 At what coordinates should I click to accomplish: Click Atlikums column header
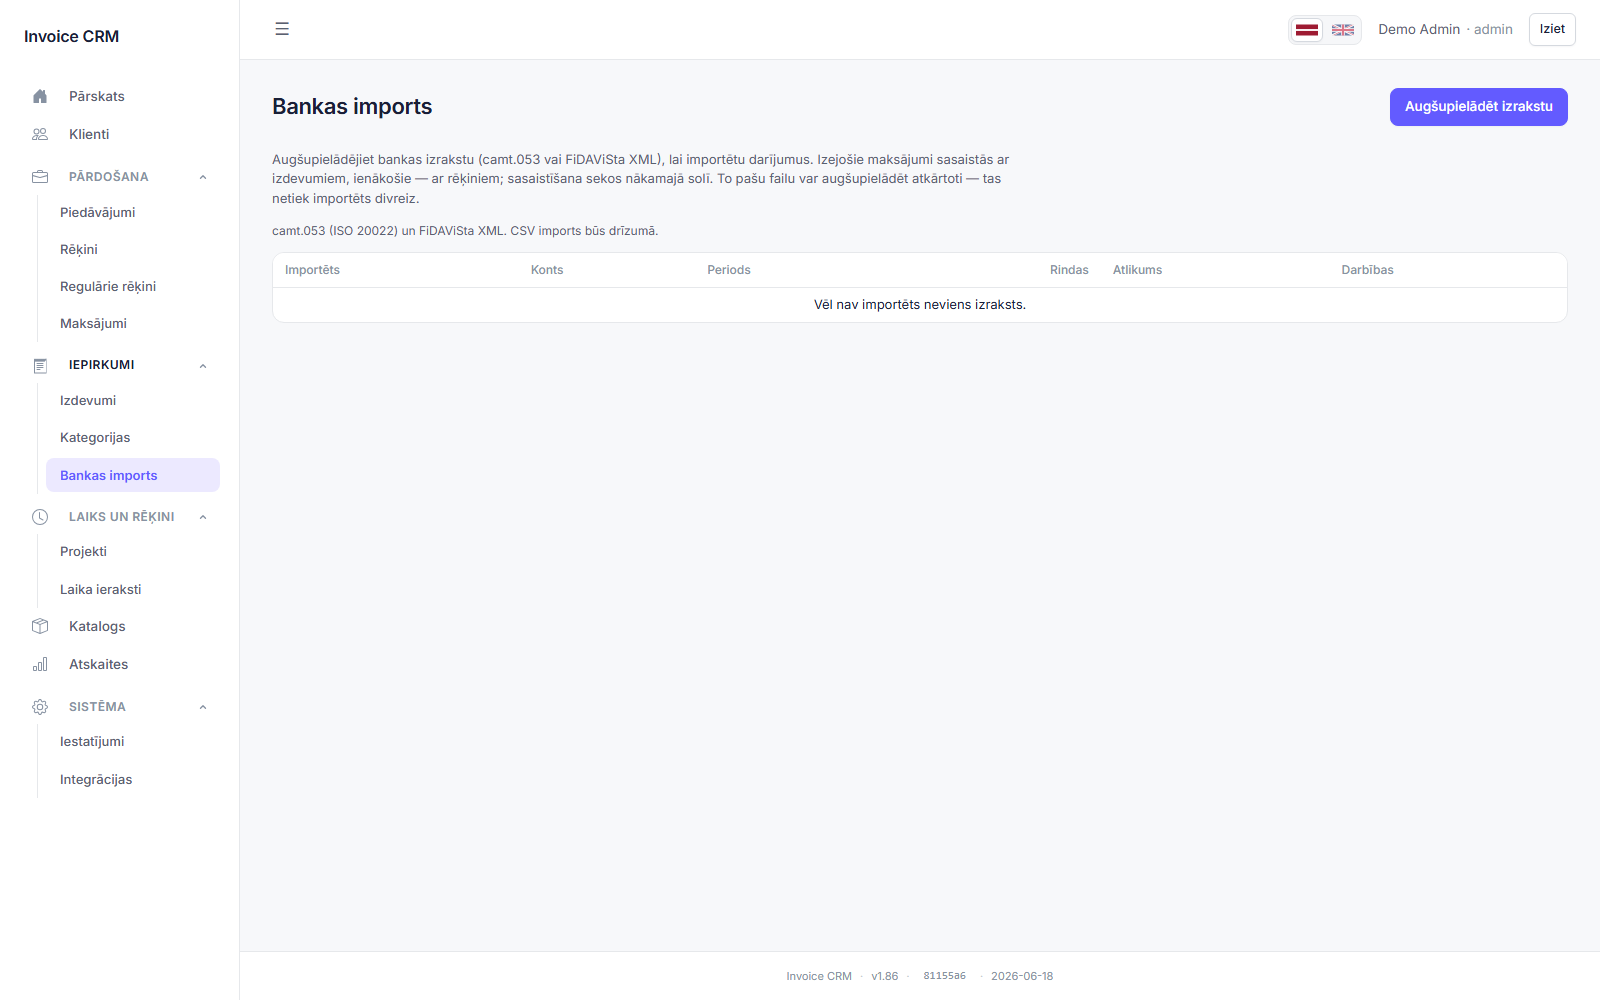(x=1137, y=270)
